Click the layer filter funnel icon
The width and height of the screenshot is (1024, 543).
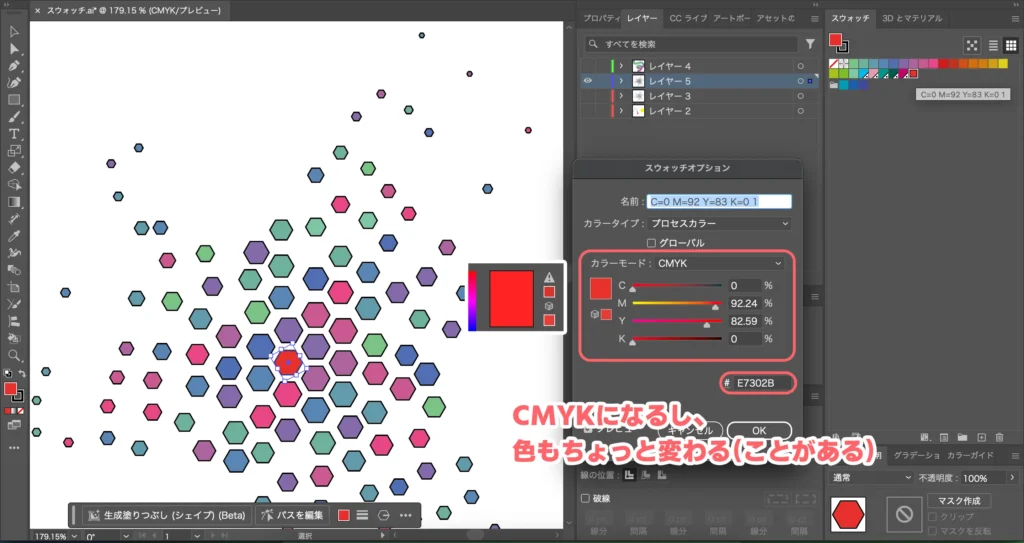coord(809,44)
